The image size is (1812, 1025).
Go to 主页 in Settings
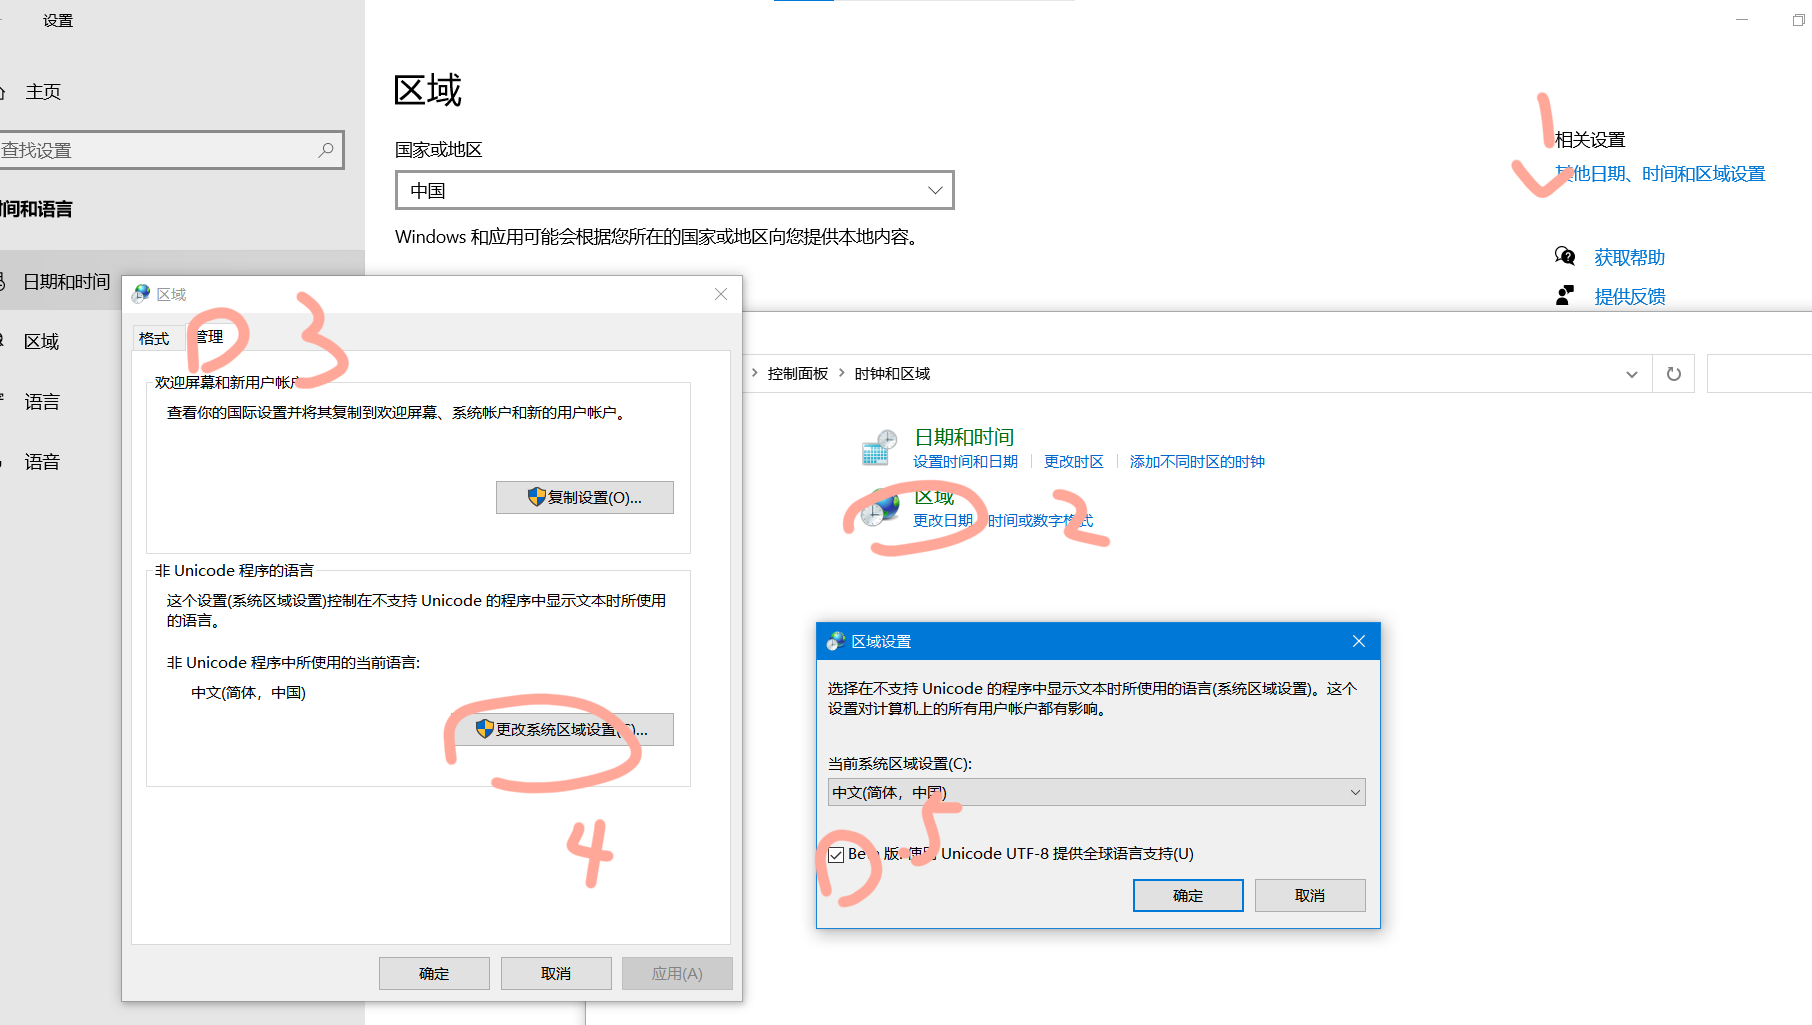43,92
